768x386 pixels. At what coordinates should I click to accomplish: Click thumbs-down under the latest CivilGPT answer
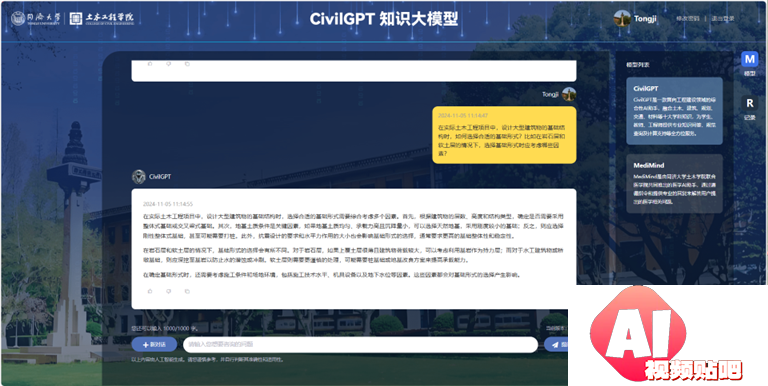point(168,291)
